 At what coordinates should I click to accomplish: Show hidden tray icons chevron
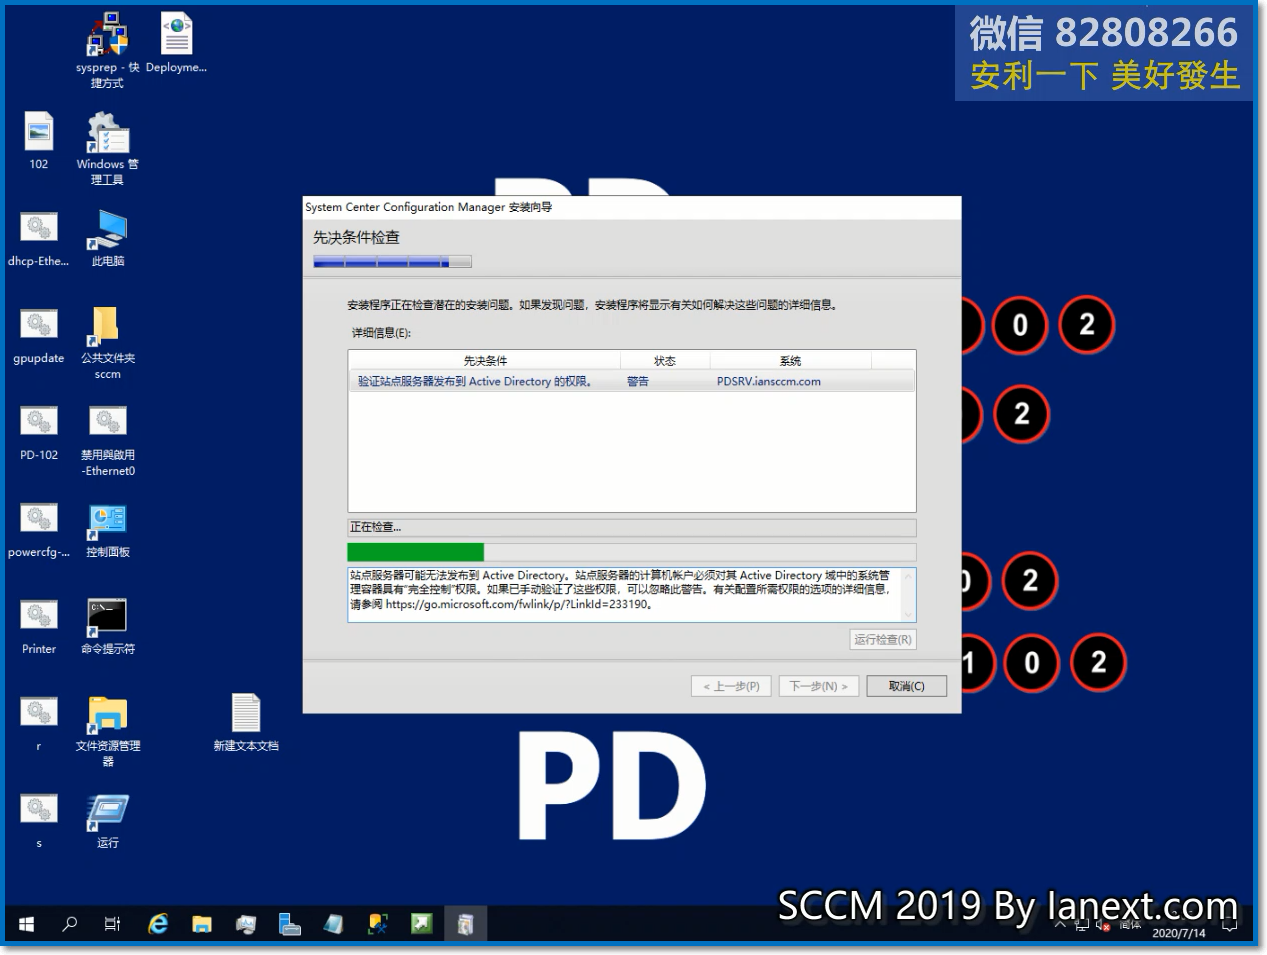point(1060,925)
